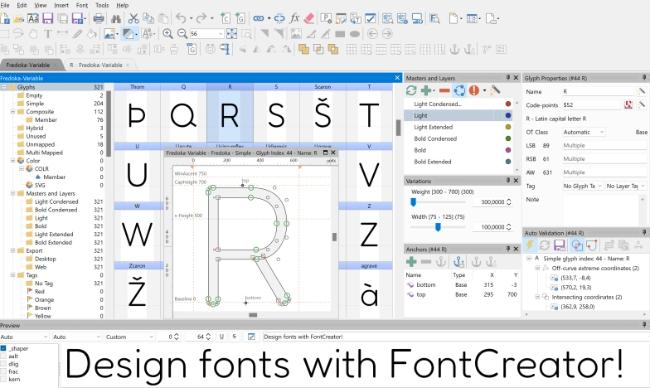Image resolution: width=650 pixels, height=388 pixels.
Task: Click the Width slider handle
Action: 438,227
